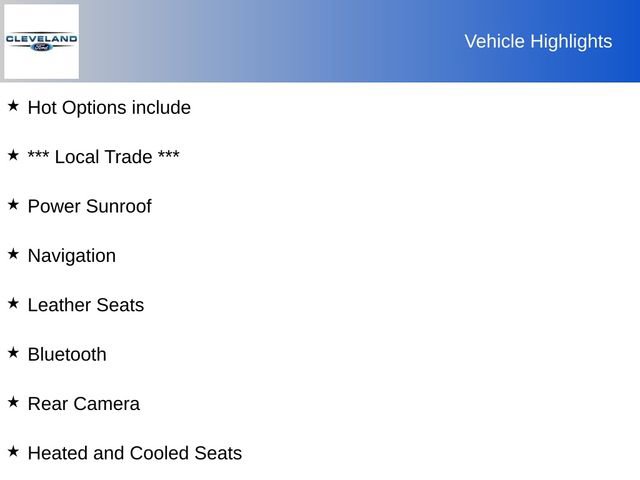The image size is (640, 480).
Task: Click the Ford oval emblem in the logo
Action: [41, 48]
